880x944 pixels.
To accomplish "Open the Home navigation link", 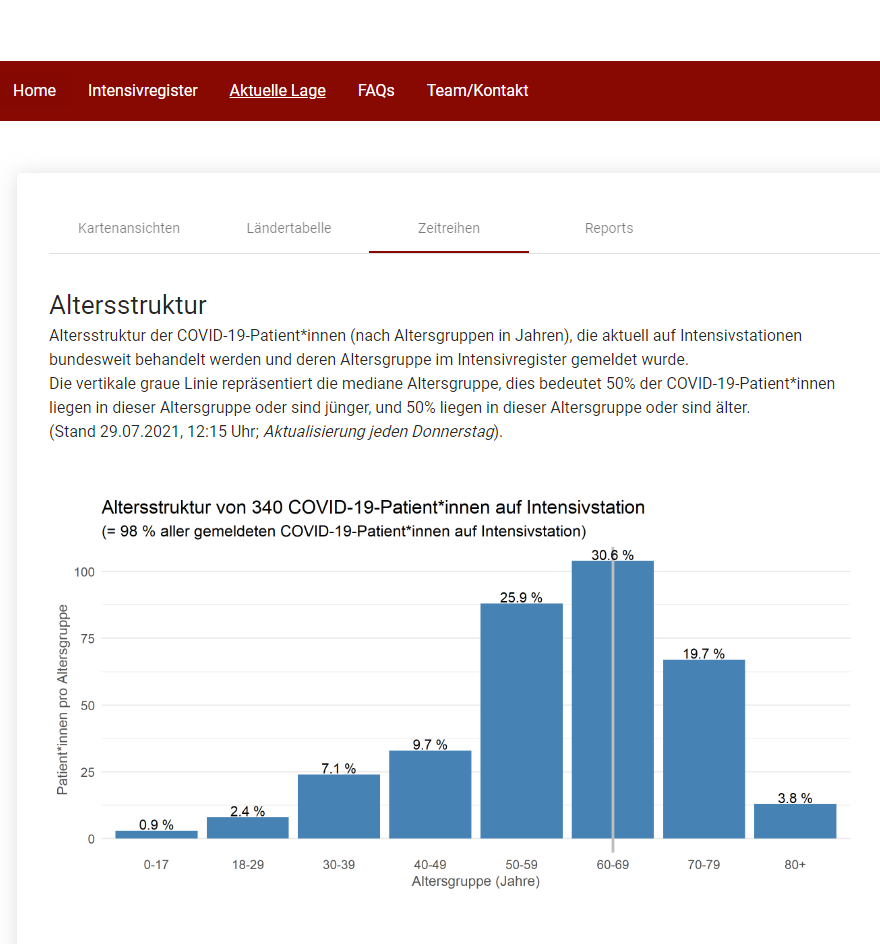I will 34,91.
